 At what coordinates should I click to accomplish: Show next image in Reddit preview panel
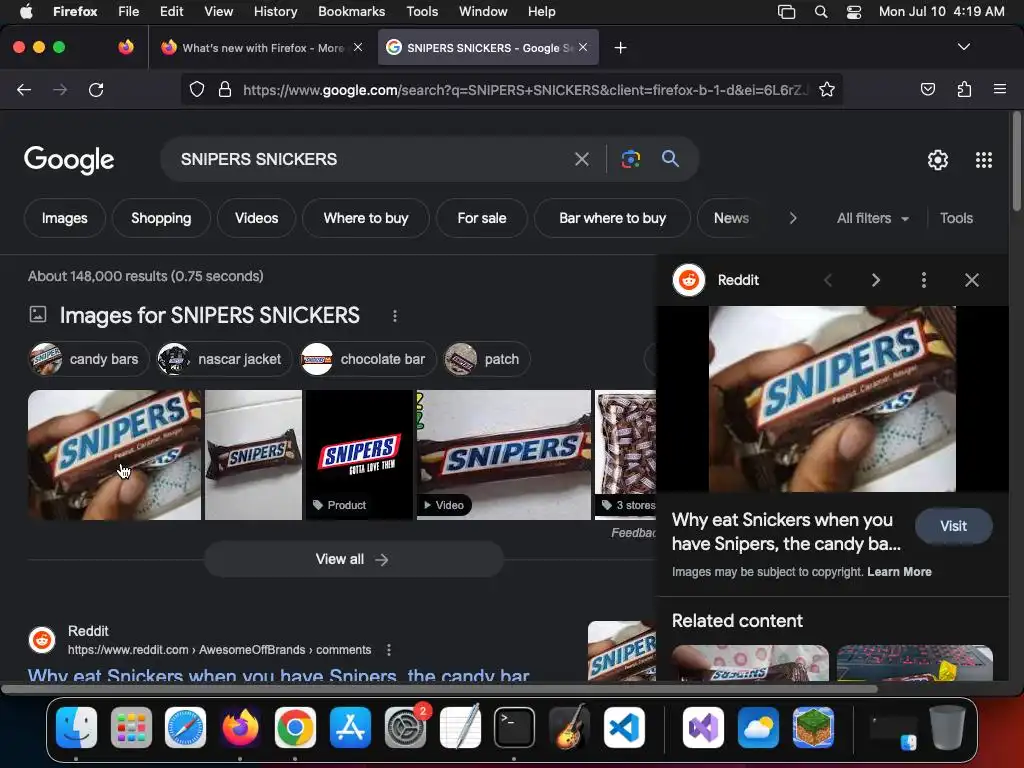pos(876,280)
